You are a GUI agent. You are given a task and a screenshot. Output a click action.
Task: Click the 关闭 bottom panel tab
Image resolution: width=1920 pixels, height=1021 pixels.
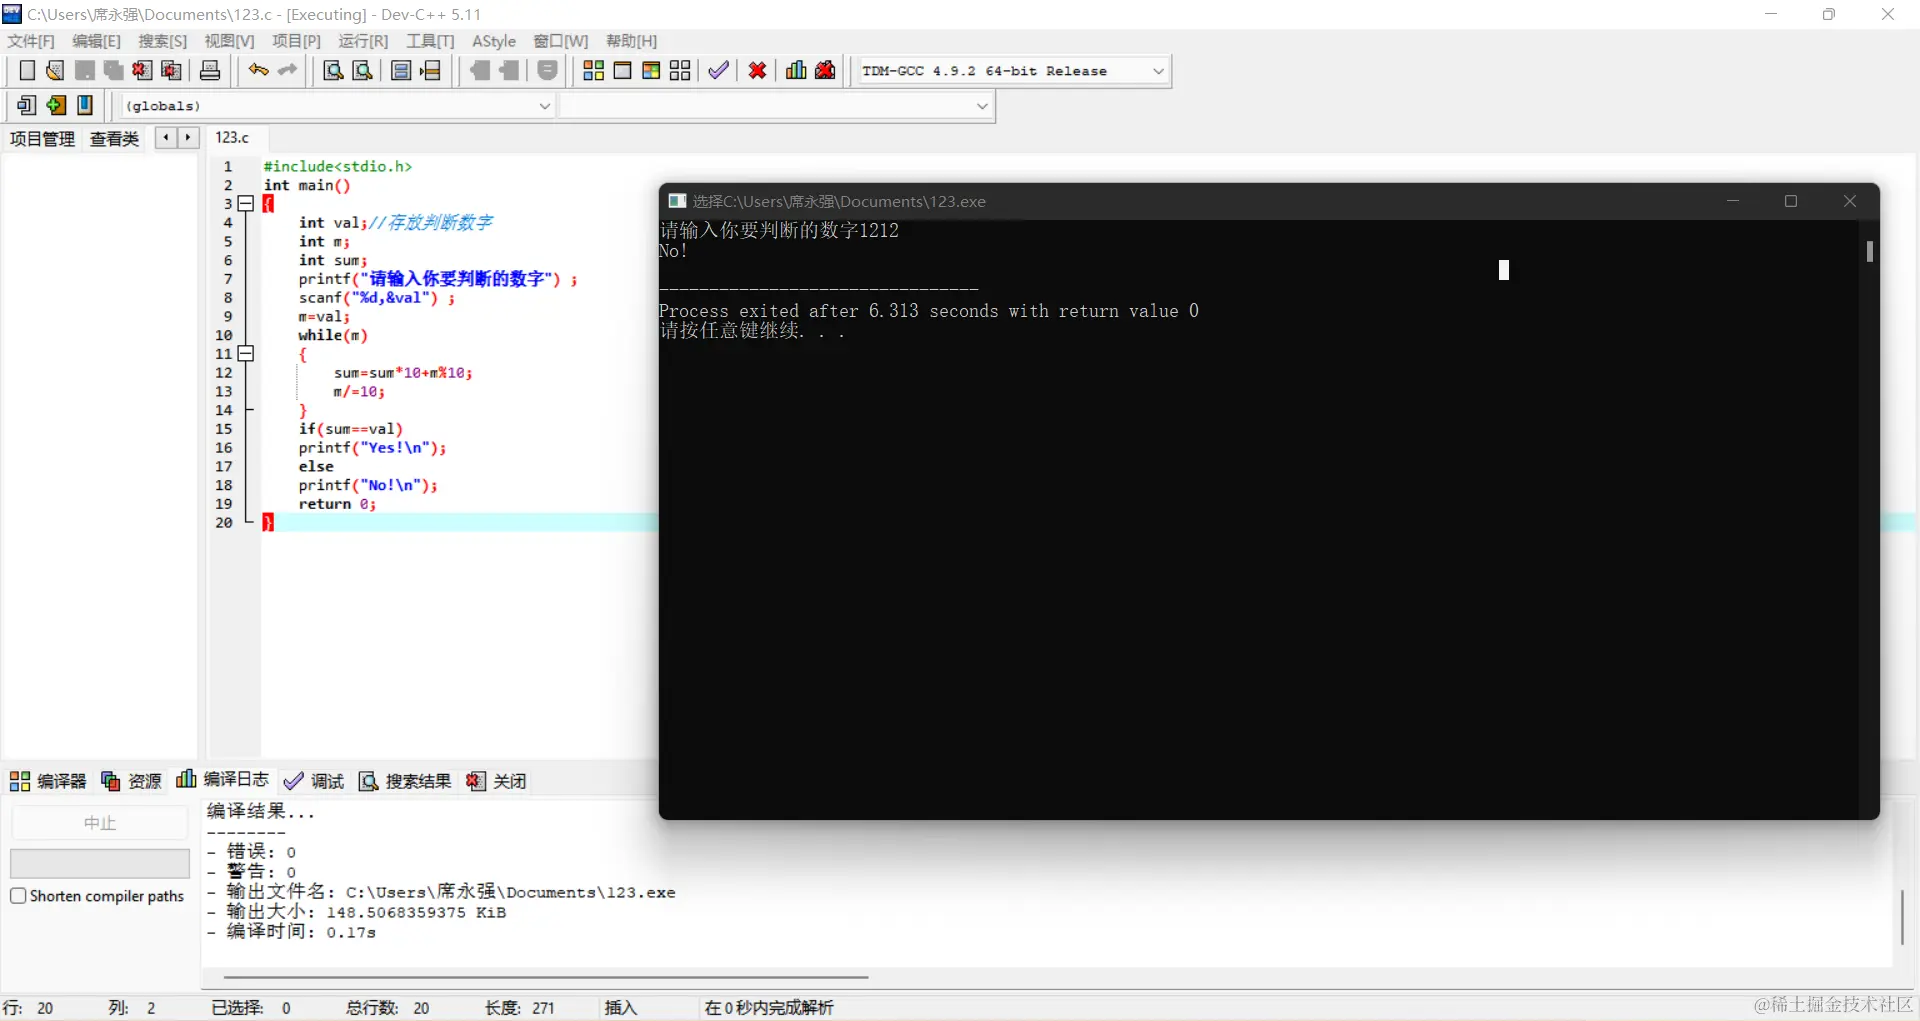pos(496,781)
